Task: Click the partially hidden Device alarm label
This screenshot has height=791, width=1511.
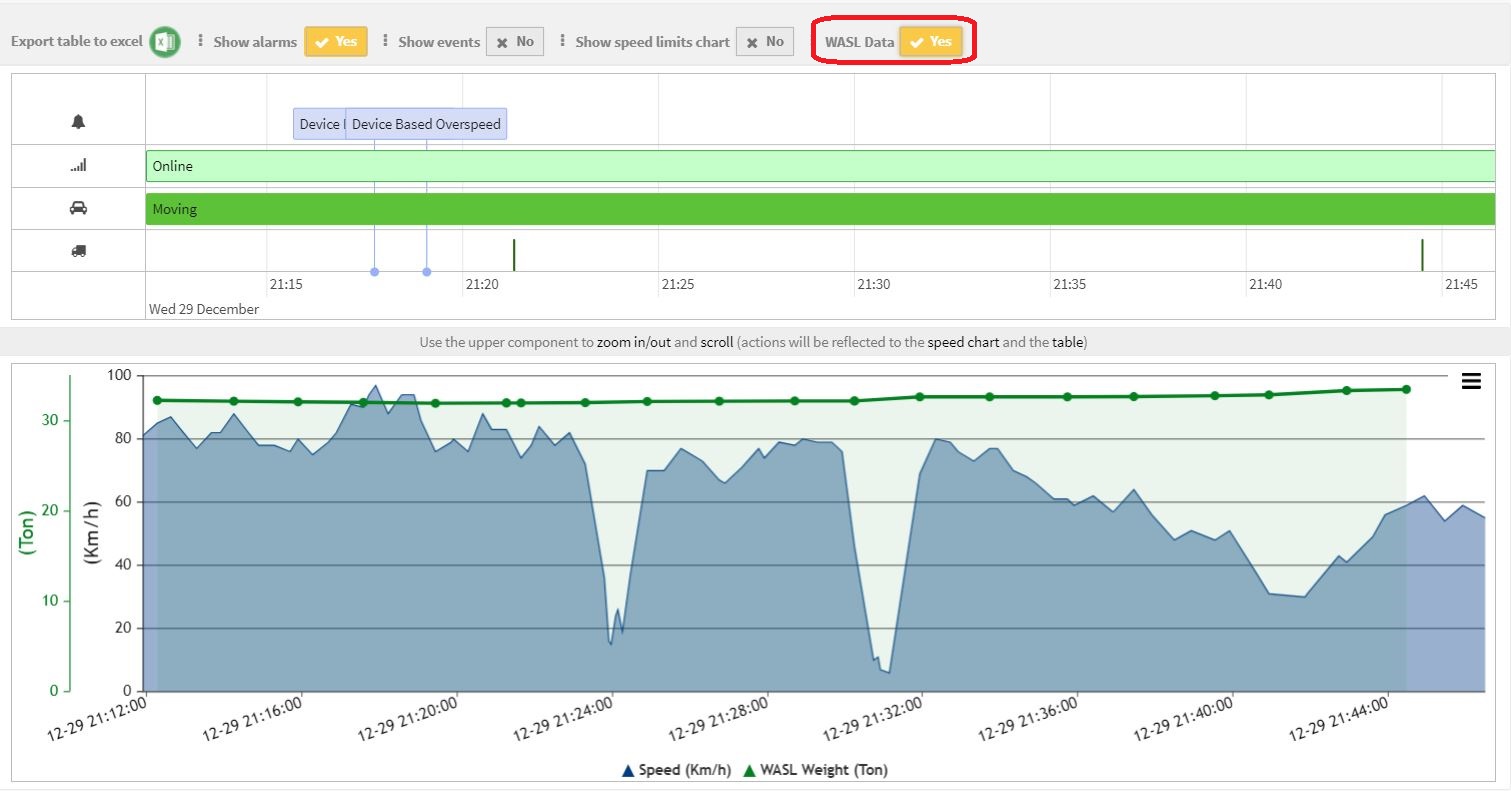Action: point(319,124)
